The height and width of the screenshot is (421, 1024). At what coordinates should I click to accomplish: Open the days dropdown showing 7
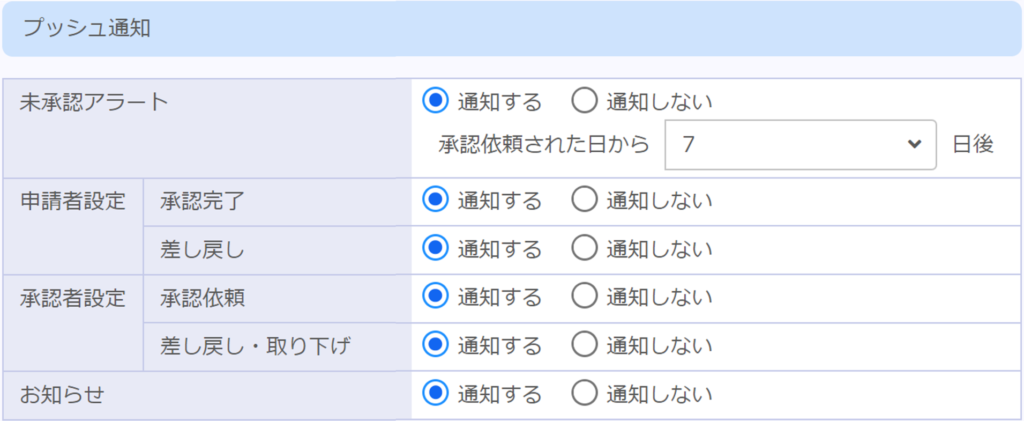click(800, 144)
